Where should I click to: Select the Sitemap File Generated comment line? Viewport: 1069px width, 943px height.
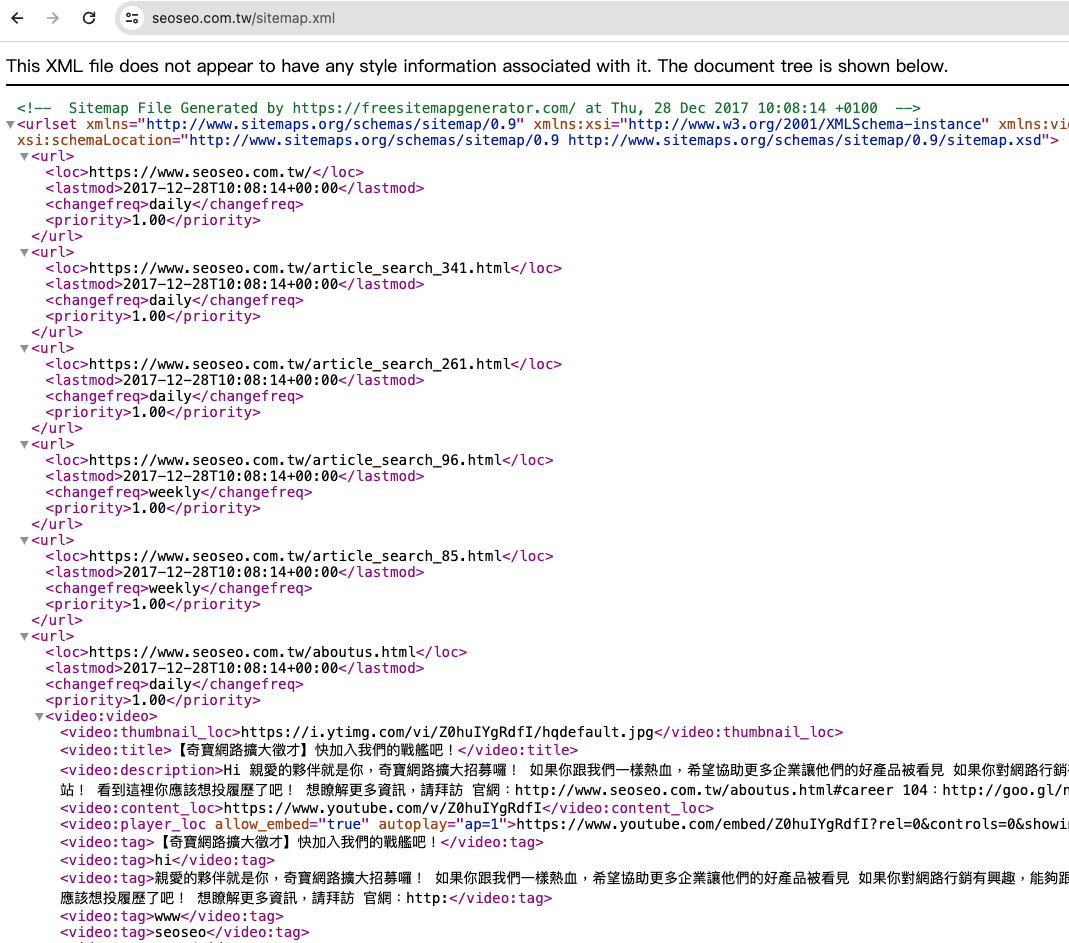coord(468,108)
